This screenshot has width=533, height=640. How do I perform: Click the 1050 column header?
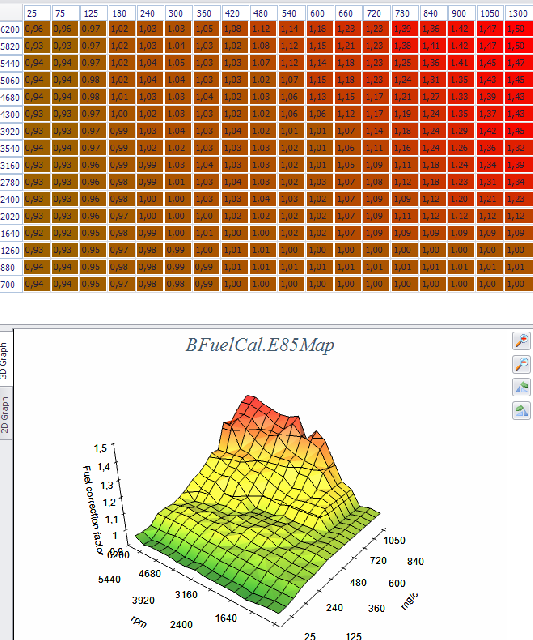[490, 13]
